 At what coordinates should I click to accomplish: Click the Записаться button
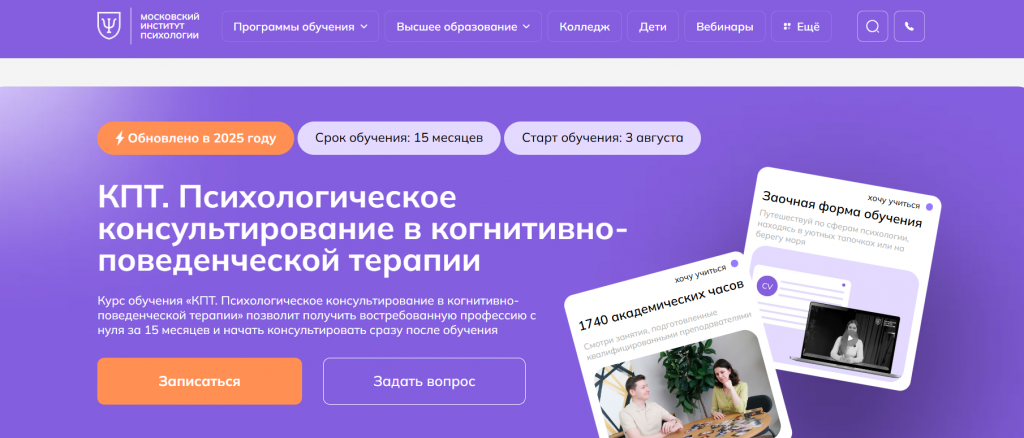coord(200,381)
